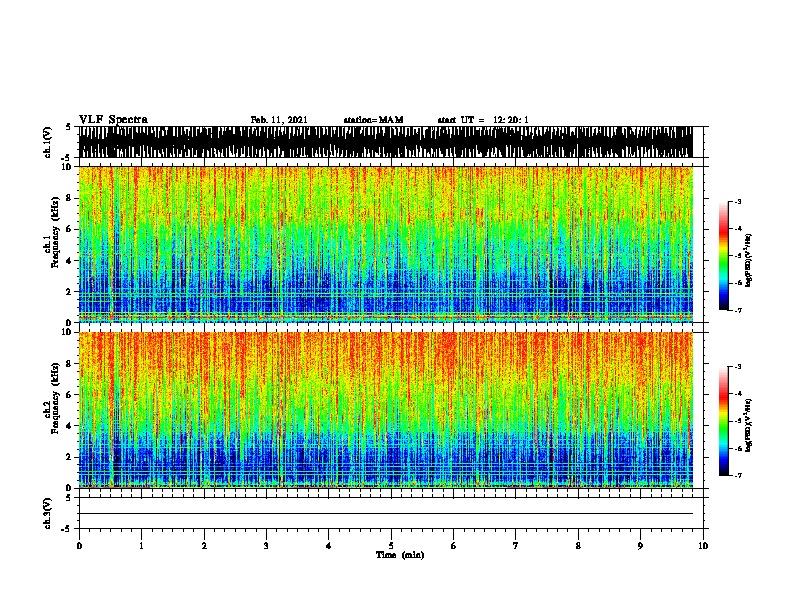Click the "ch.2 Frequency (kHz)" axis label
The height and width of the screenshot is (612, 792).
(x=52, y=398)
